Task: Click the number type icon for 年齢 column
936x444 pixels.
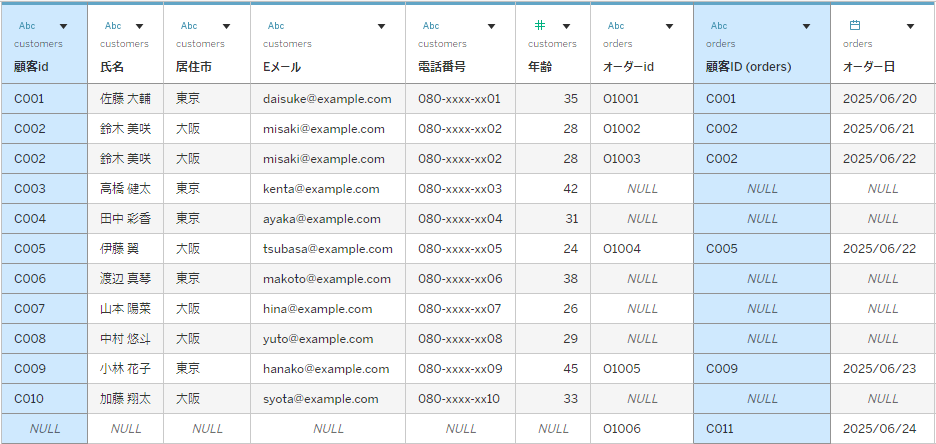Action: (x=540, y=25)
